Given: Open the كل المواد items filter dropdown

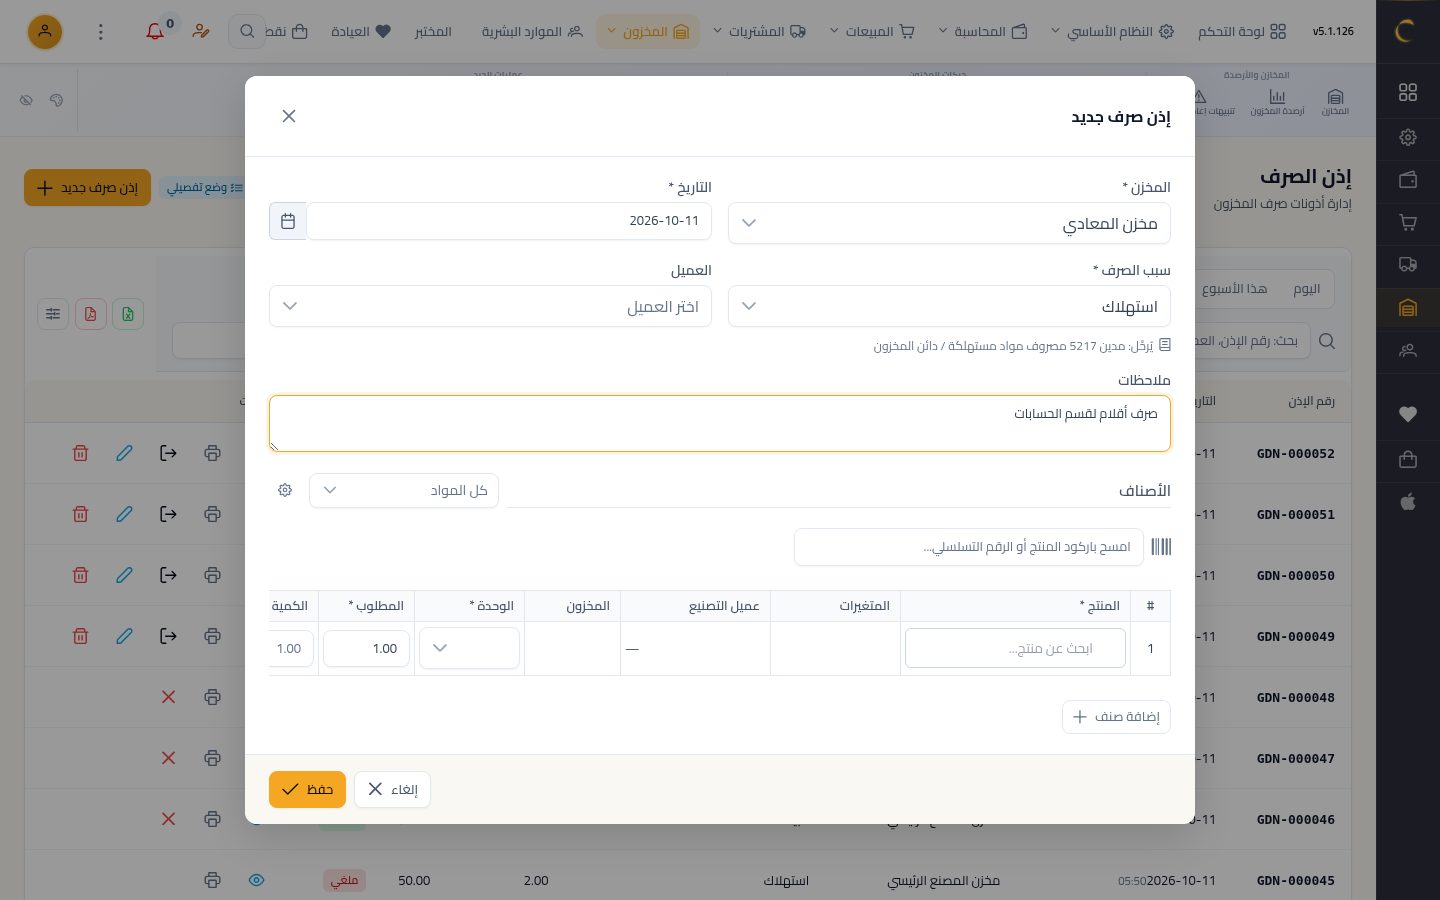Looking at the screenshot, I should click(404, 490).
